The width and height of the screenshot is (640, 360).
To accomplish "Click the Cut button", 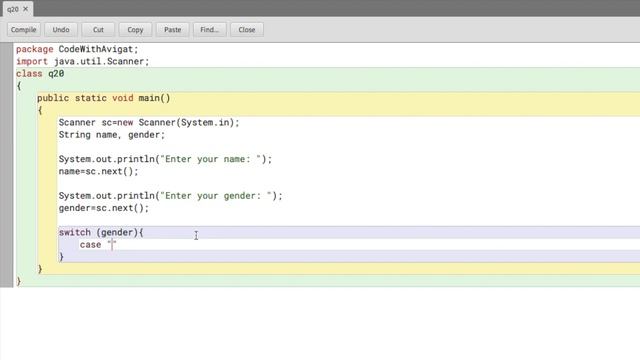I will [98, 30].
